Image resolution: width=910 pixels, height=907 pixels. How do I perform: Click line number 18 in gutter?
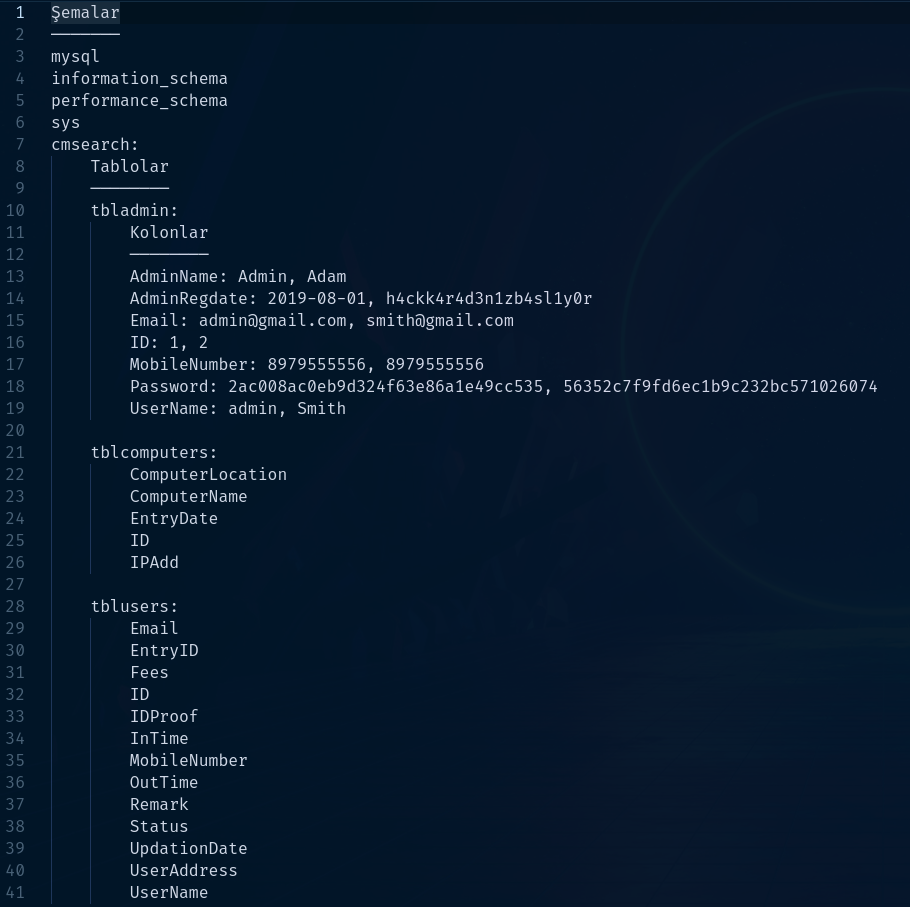pyautogui.click(x=15, y=387)
